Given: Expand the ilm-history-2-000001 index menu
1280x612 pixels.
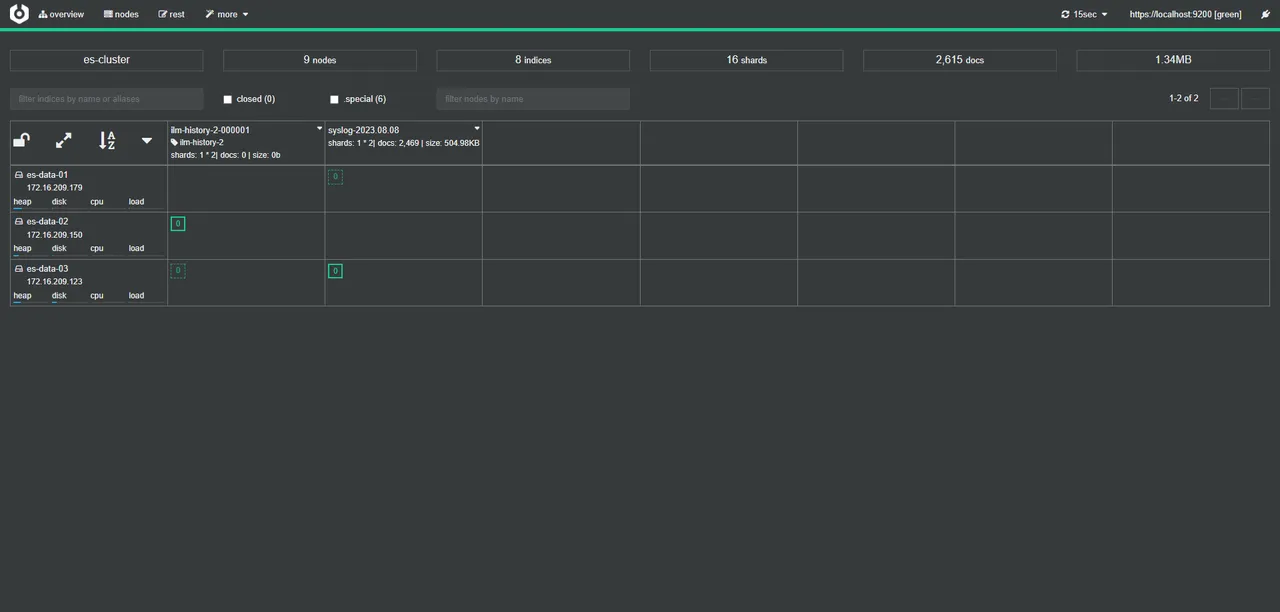Looking at the screenshot, I should 319,129.
